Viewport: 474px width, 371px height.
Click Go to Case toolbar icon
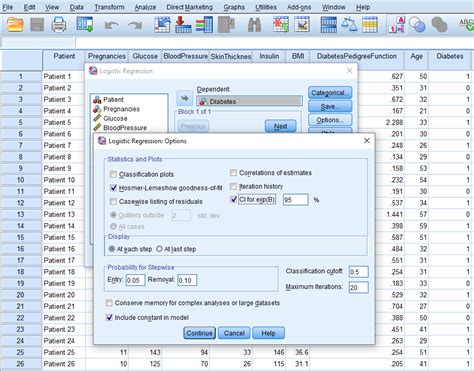tap(162, 25)
